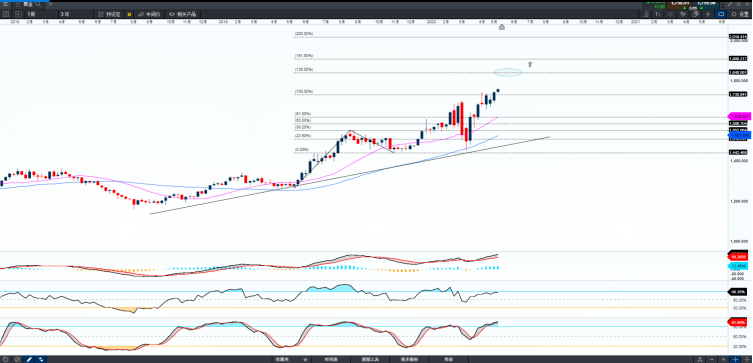Image resolution: width=753 pixels, height=363 pixels.
Task: Click the reset chart icon at bottom left
Action: tap(5, 359)
